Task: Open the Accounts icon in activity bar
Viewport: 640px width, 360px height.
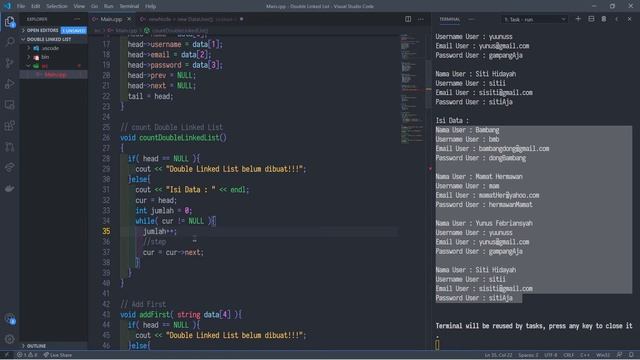Action: pyautogui.click(x=10, y=319)
